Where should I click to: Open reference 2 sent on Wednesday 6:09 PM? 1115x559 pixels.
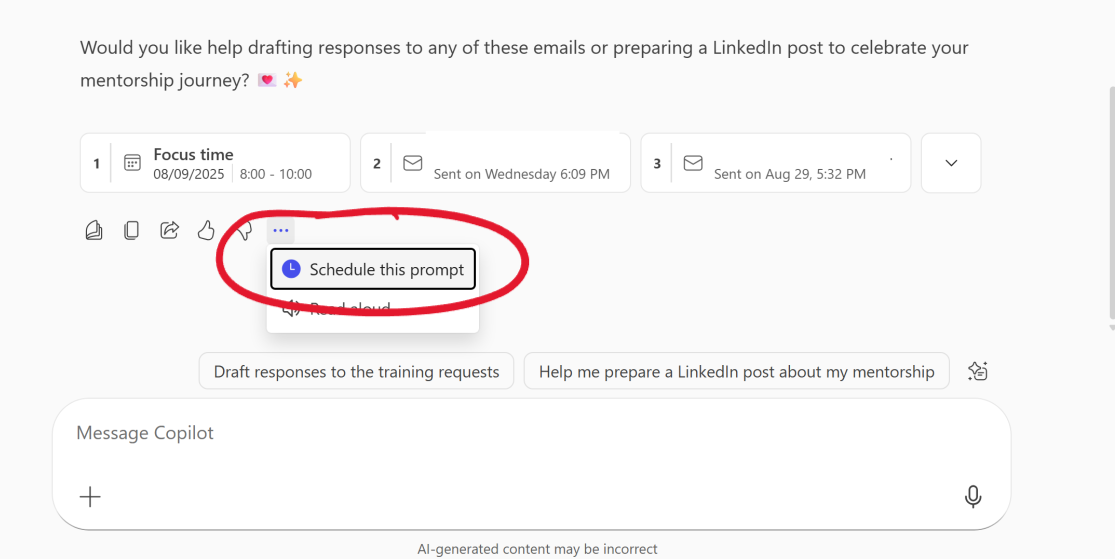pos(495,163)
